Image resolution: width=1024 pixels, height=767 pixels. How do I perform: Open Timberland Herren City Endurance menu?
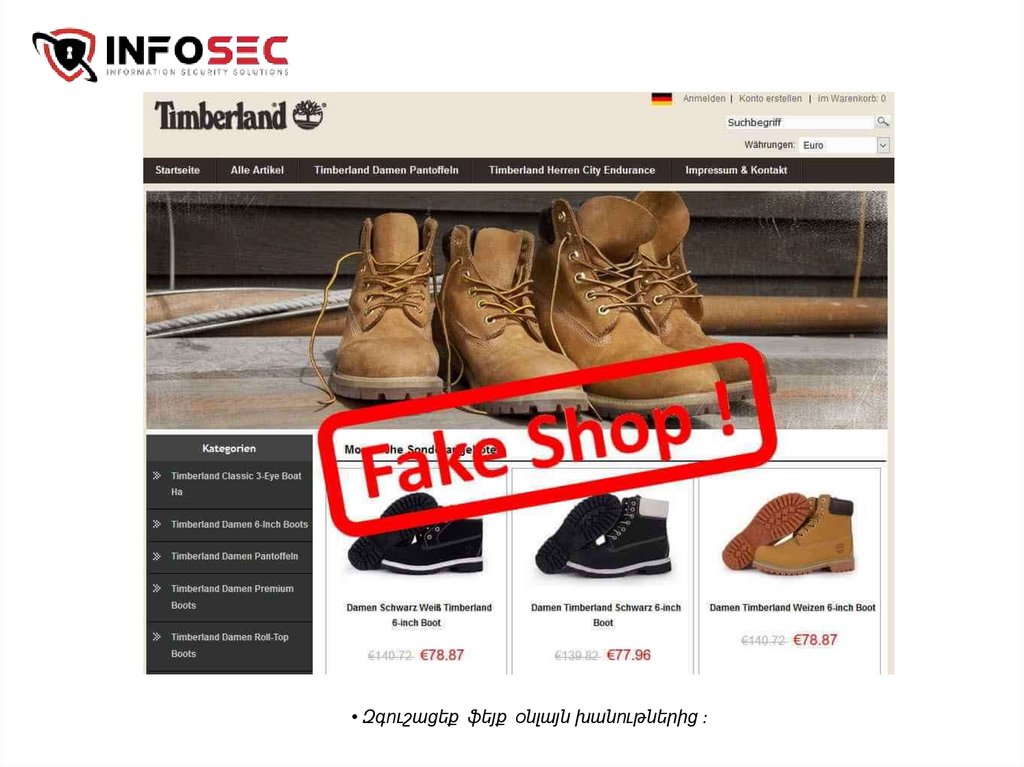571,170
